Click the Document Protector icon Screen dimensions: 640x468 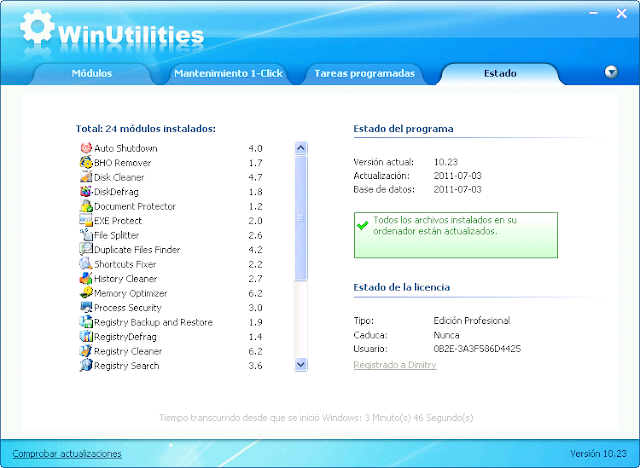tap(86, 206)
